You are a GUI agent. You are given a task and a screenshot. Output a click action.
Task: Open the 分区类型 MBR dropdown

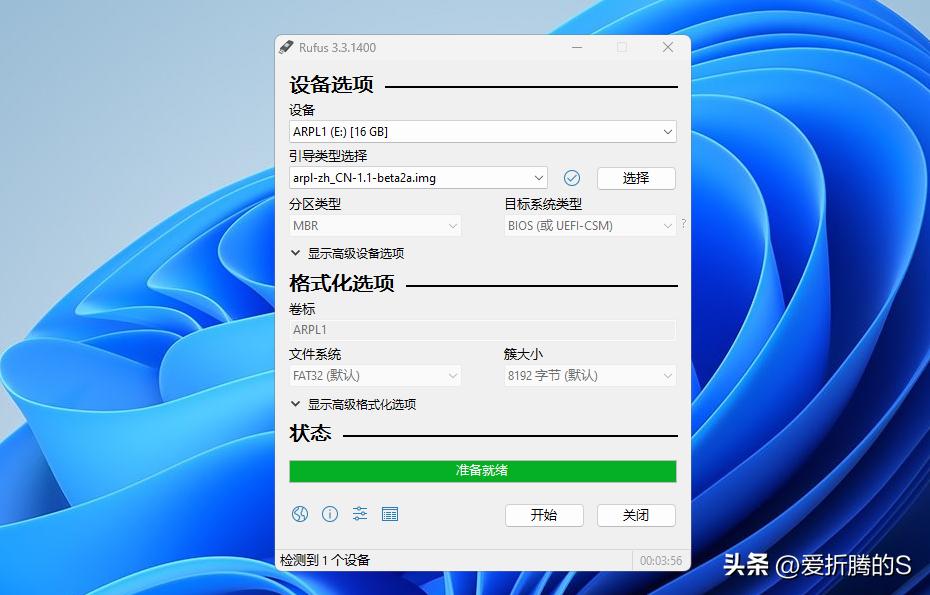[x=375, y=225]
